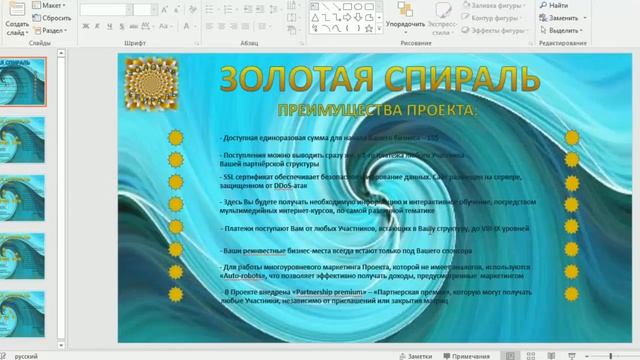Switch to slide sorter view
Screen dimensions: 640x360
[531, 356]
